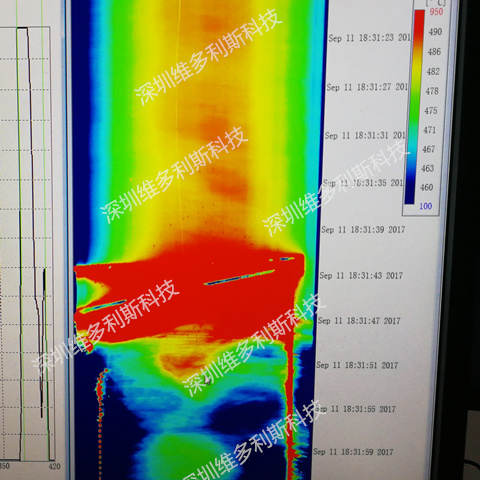Click the thin blue slit inside red band
The image size is (480, 480).
pos(239,278)
